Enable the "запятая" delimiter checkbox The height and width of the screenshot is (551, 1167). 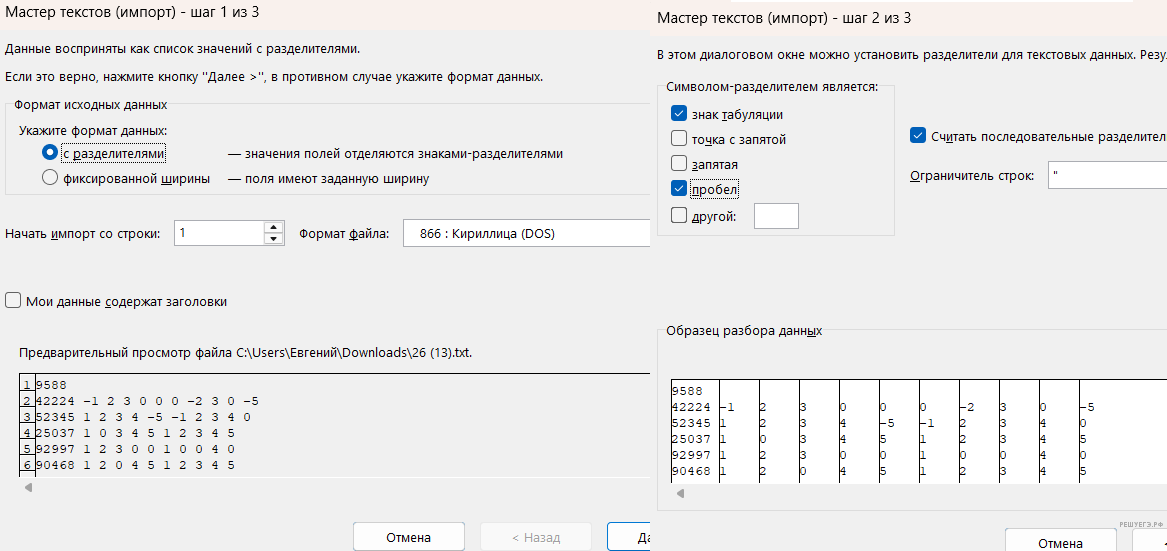(680, 163)
